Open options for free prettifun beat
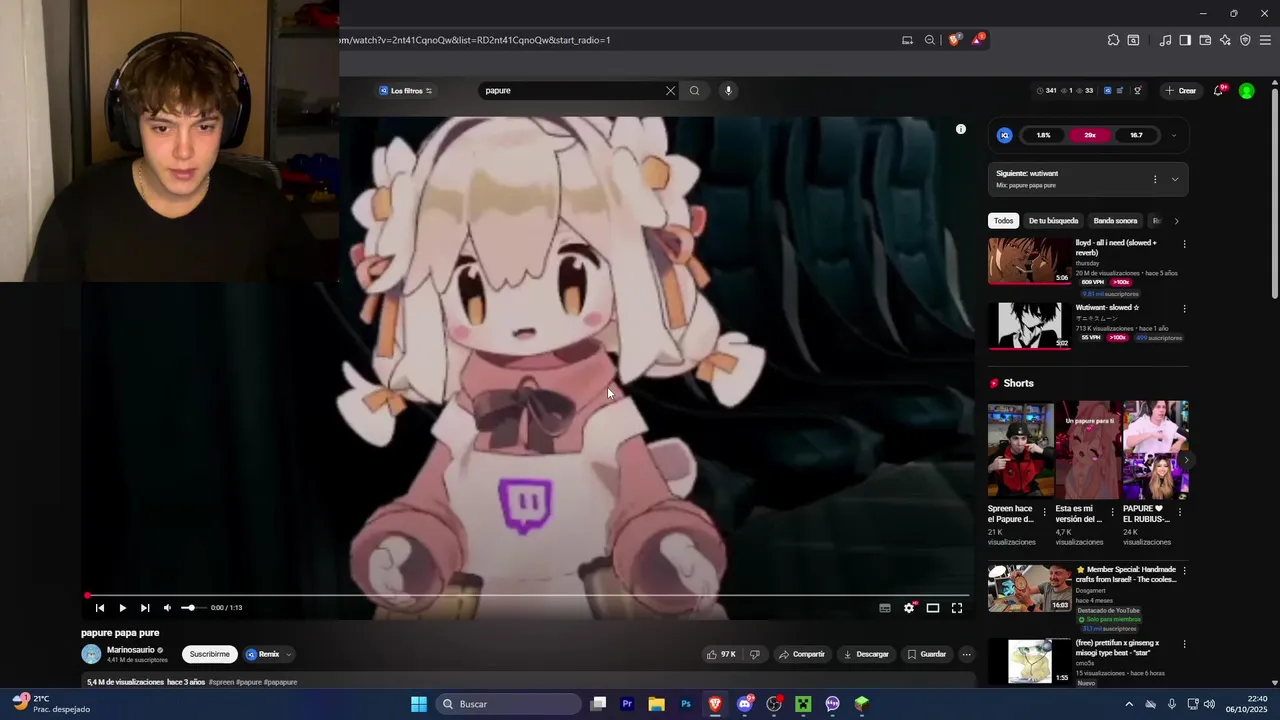1280x720 pixels. [1184, 645]
